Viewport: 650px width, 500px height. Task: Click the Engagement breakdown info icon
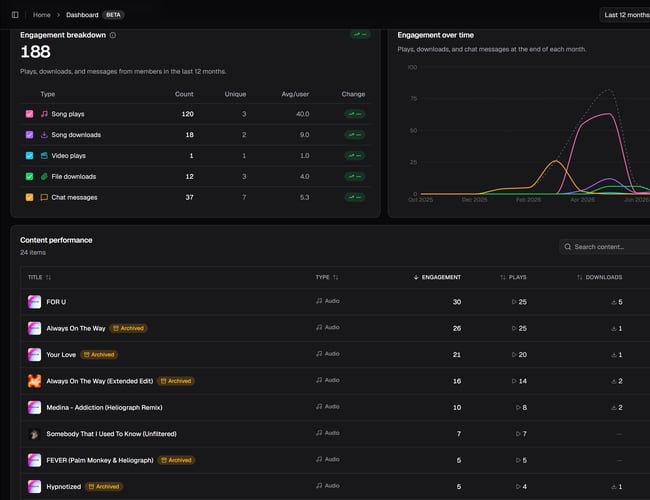pos(113,35)
